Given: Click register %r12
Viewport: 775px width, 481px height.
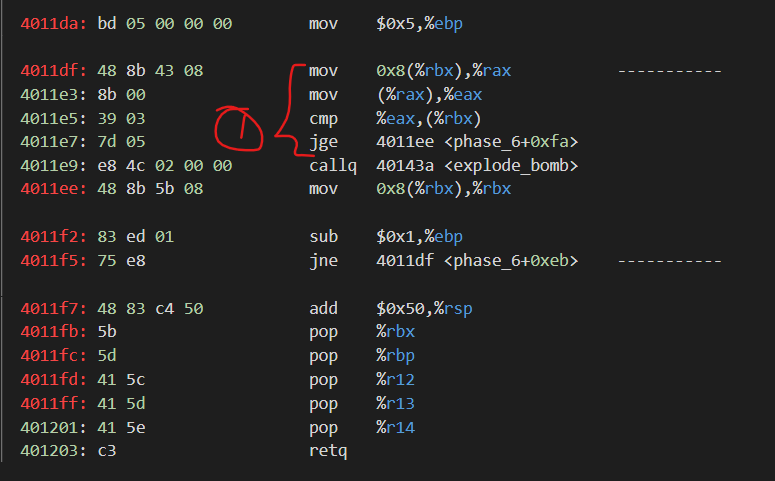Looking at the screenshot, I should tap(395, 379).
